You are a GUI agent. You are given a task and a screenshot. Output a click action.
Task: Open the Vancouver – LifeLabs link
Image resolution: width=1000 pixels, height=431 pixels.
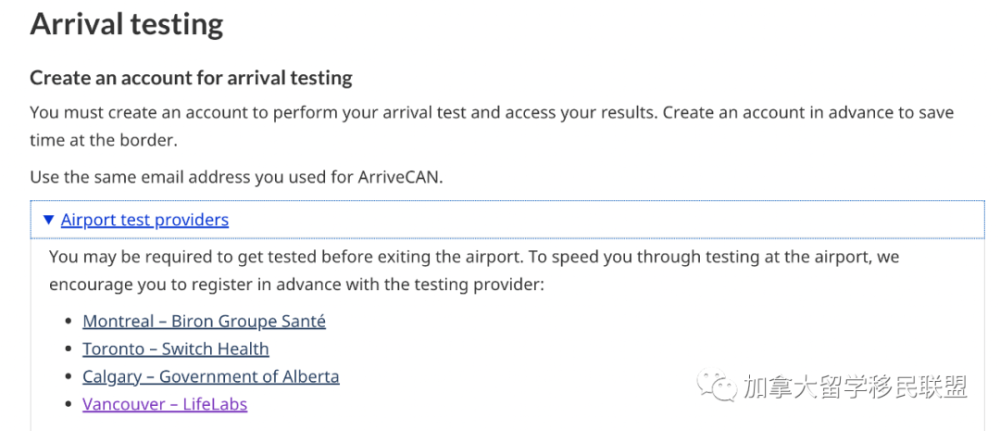(165, 404)
